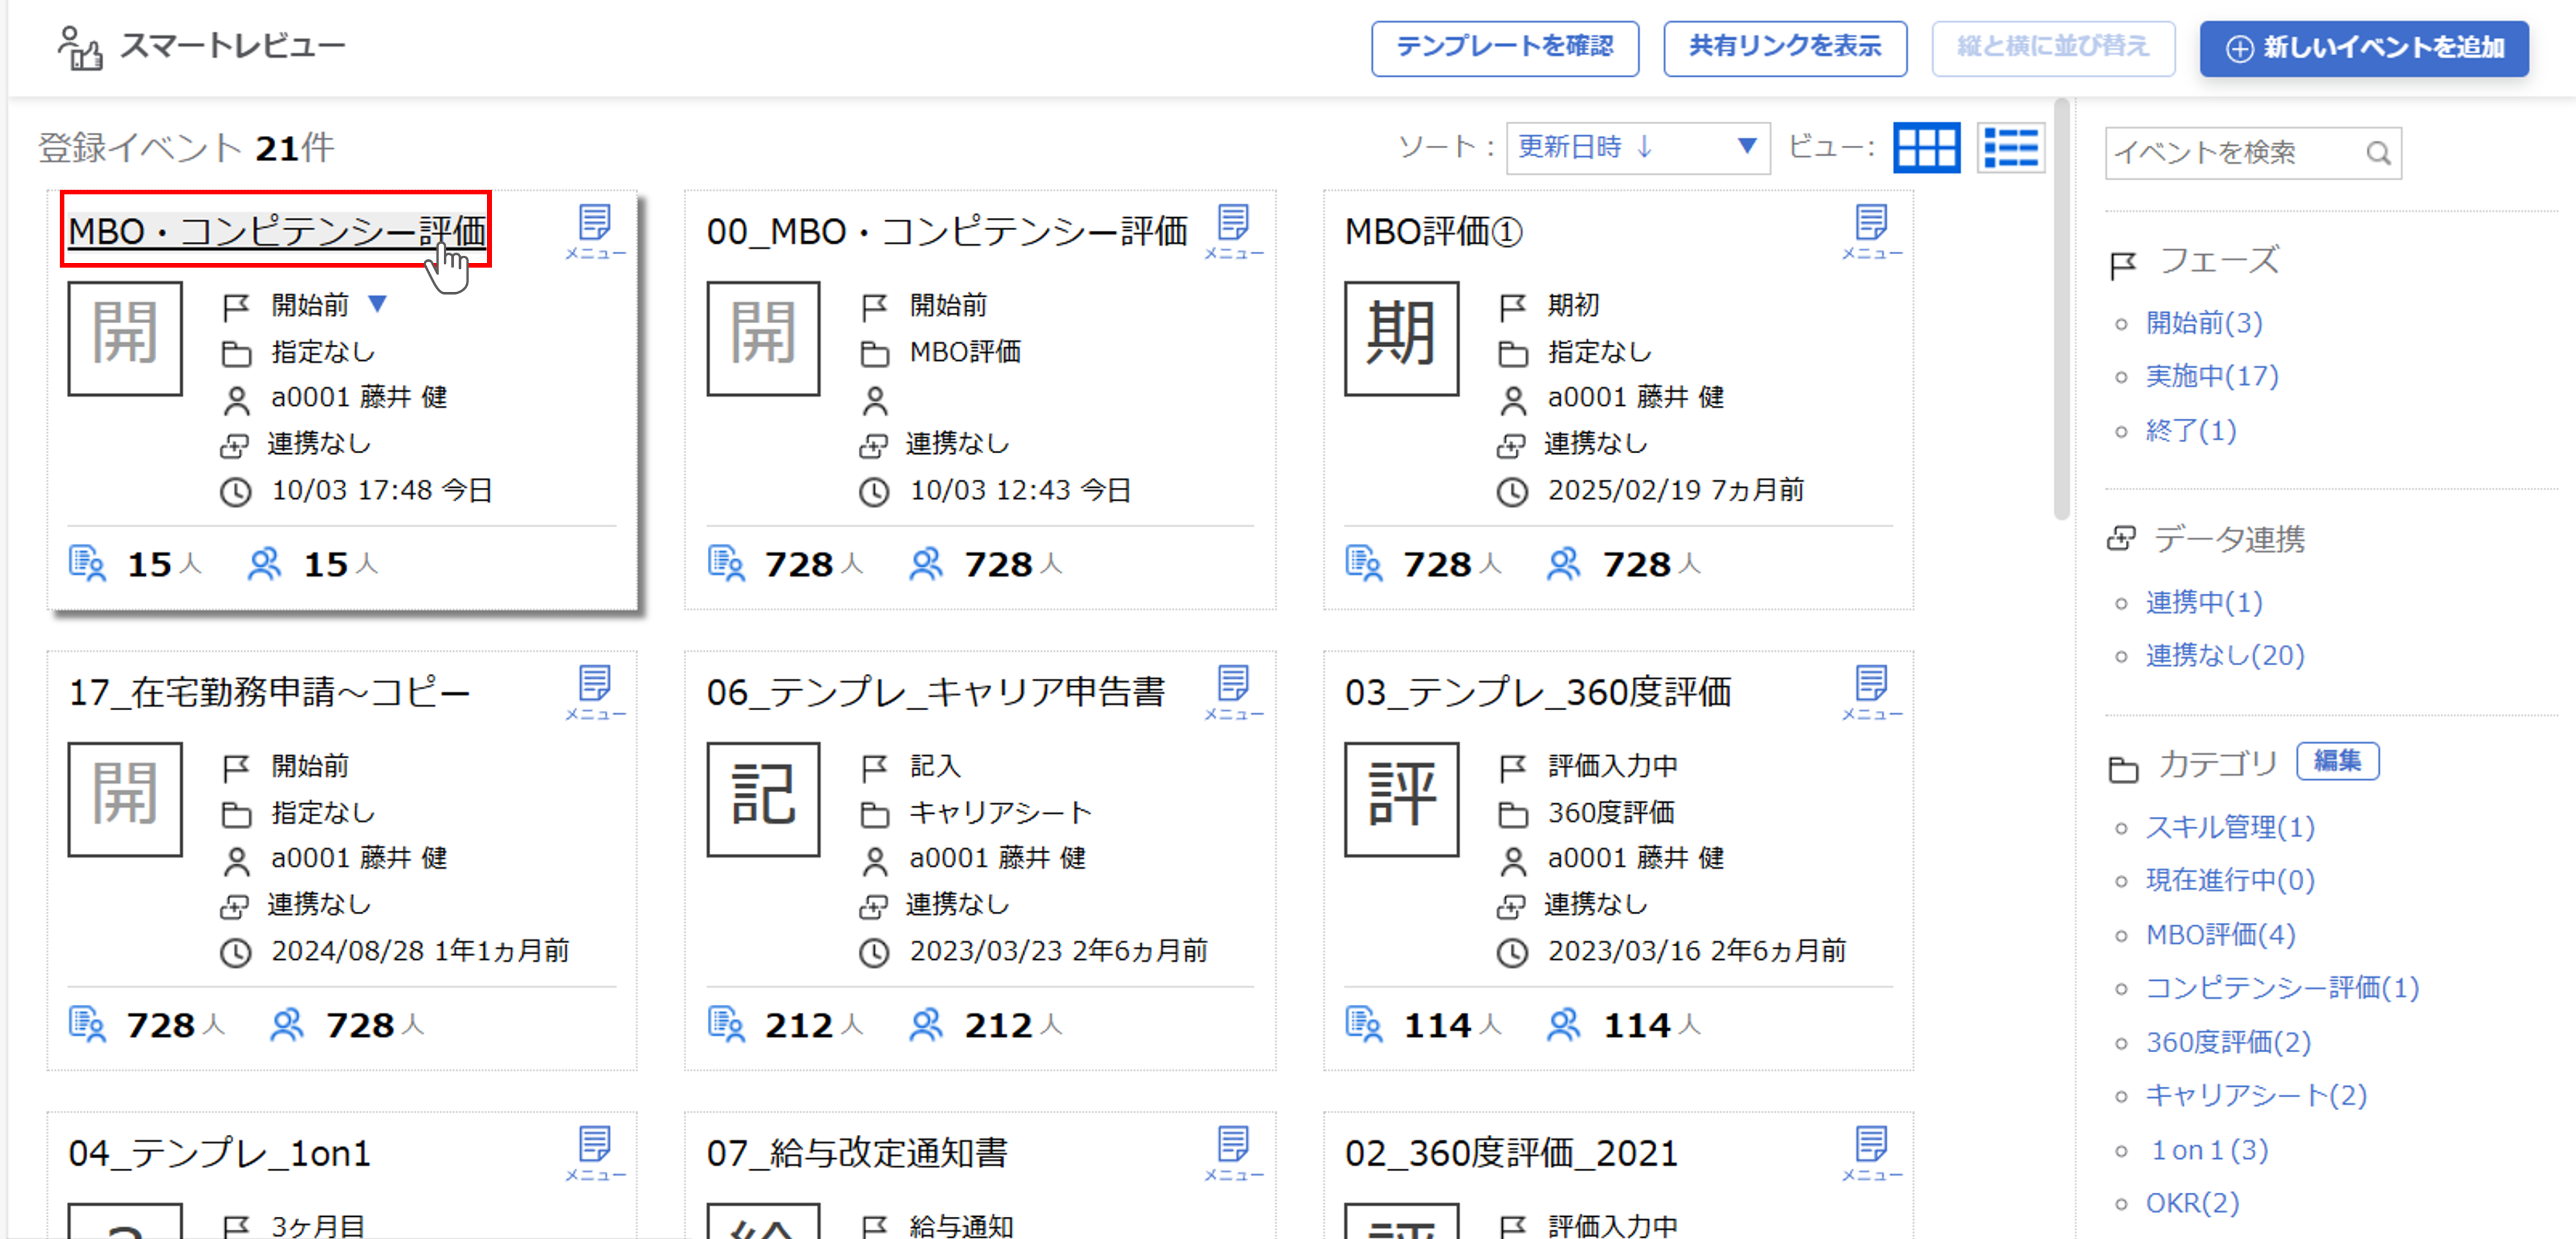Filter by 開始前(3) phase
Screen dimensions: 2576x1239
click(2203, 323)
